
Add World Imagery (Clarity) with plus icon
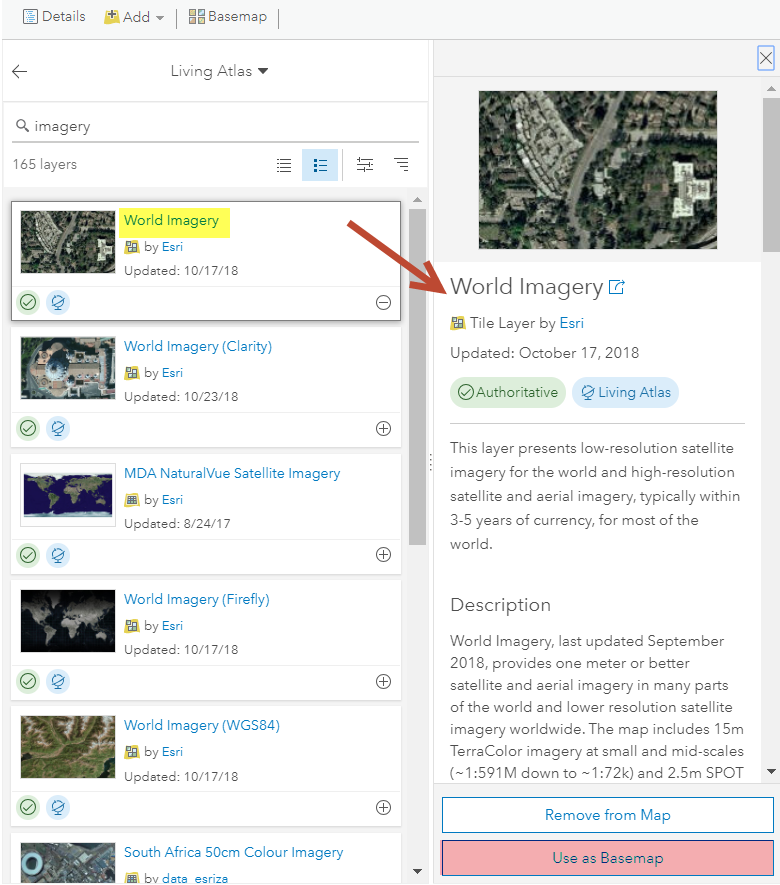(x=383, y=428)
